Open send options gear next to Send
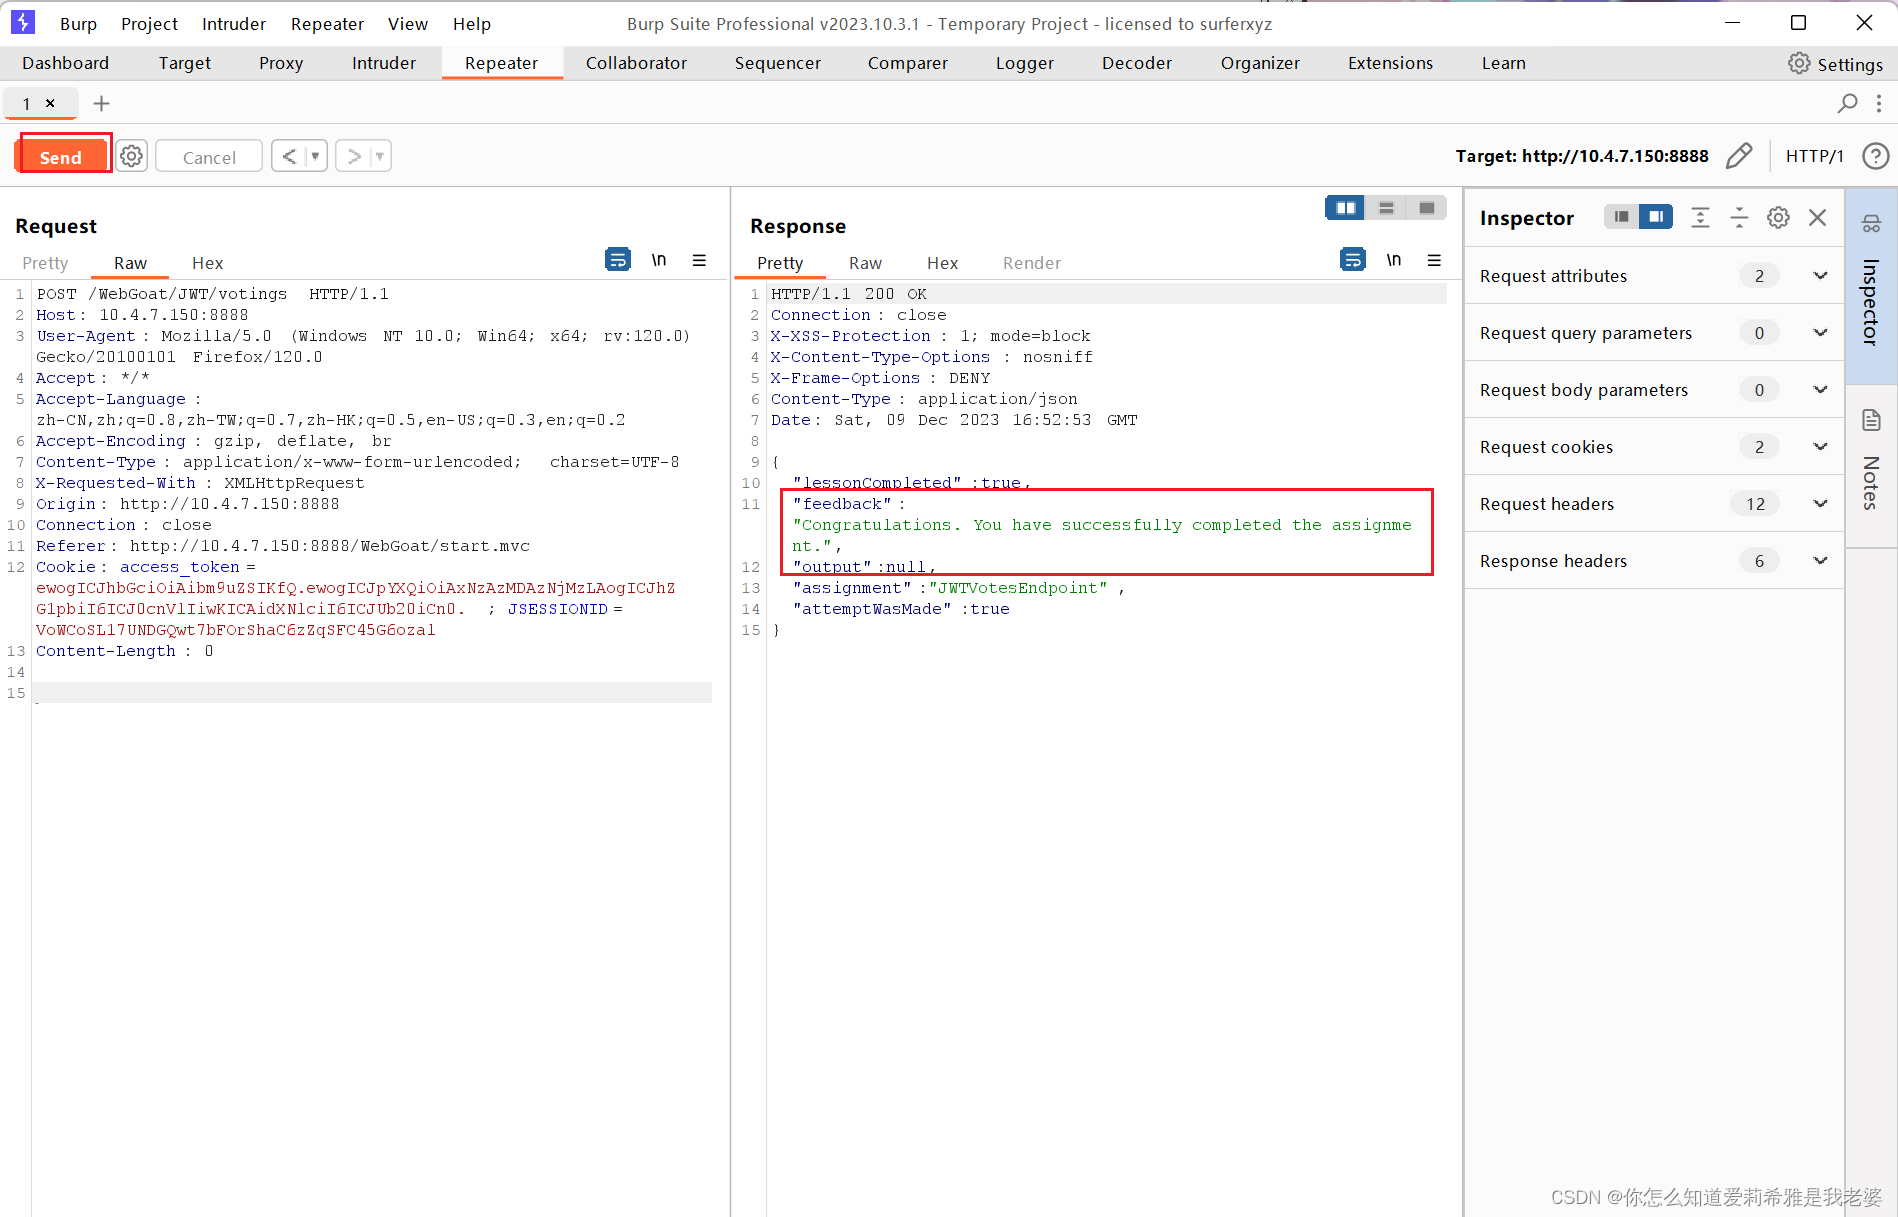 131,156
